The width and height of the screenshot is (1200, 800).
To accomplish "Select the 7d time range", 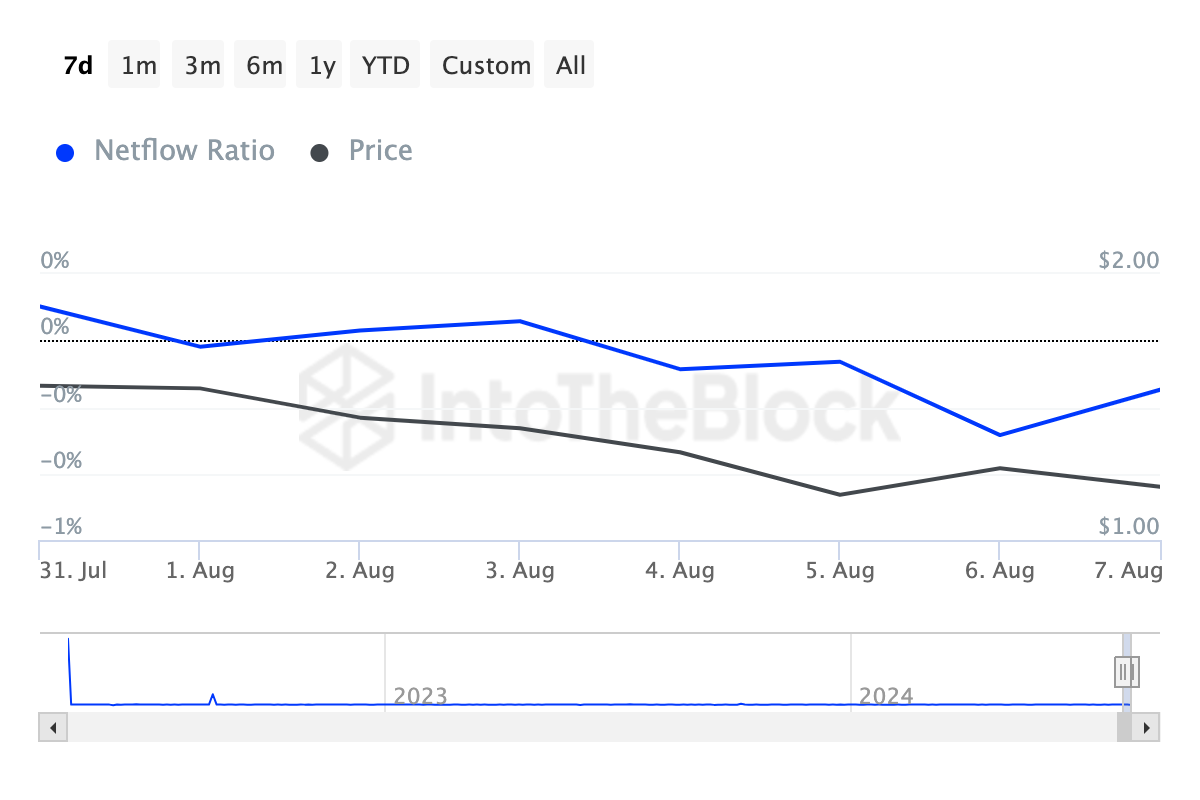I will 78,65.
